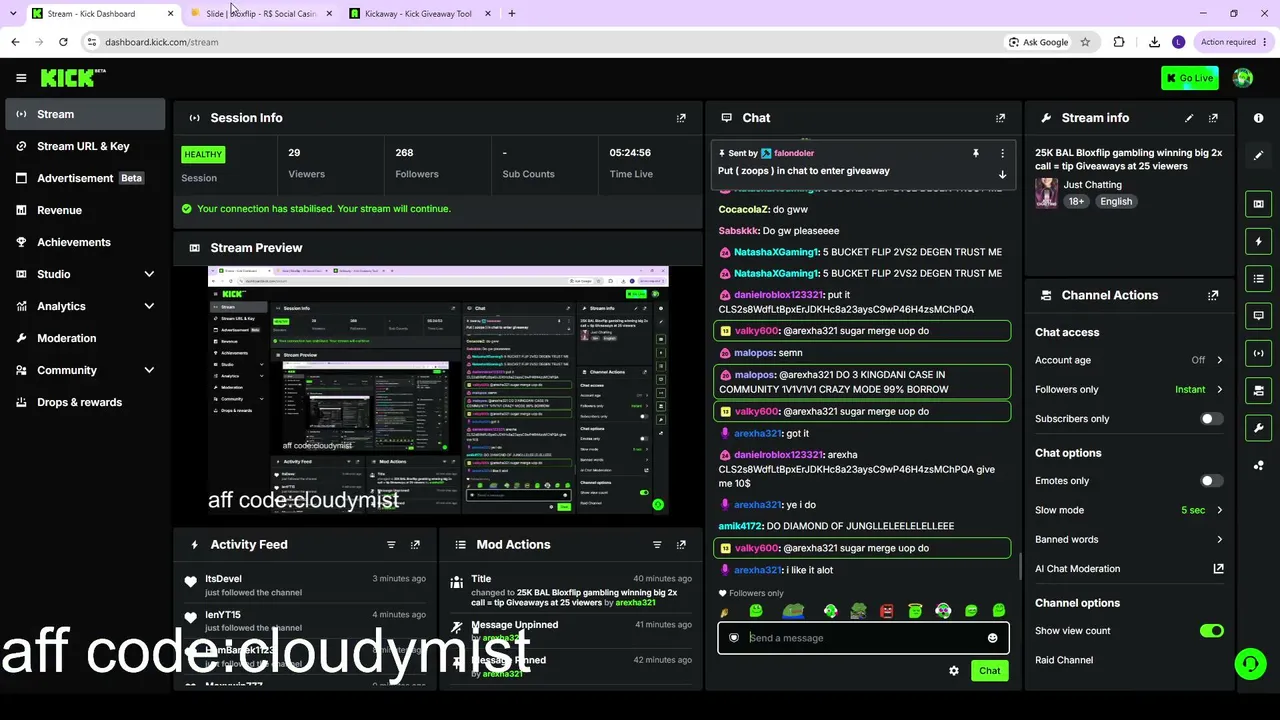Open chat settings gear icon
Viewport: 1280px width, 720px height.
pos(954,671)
